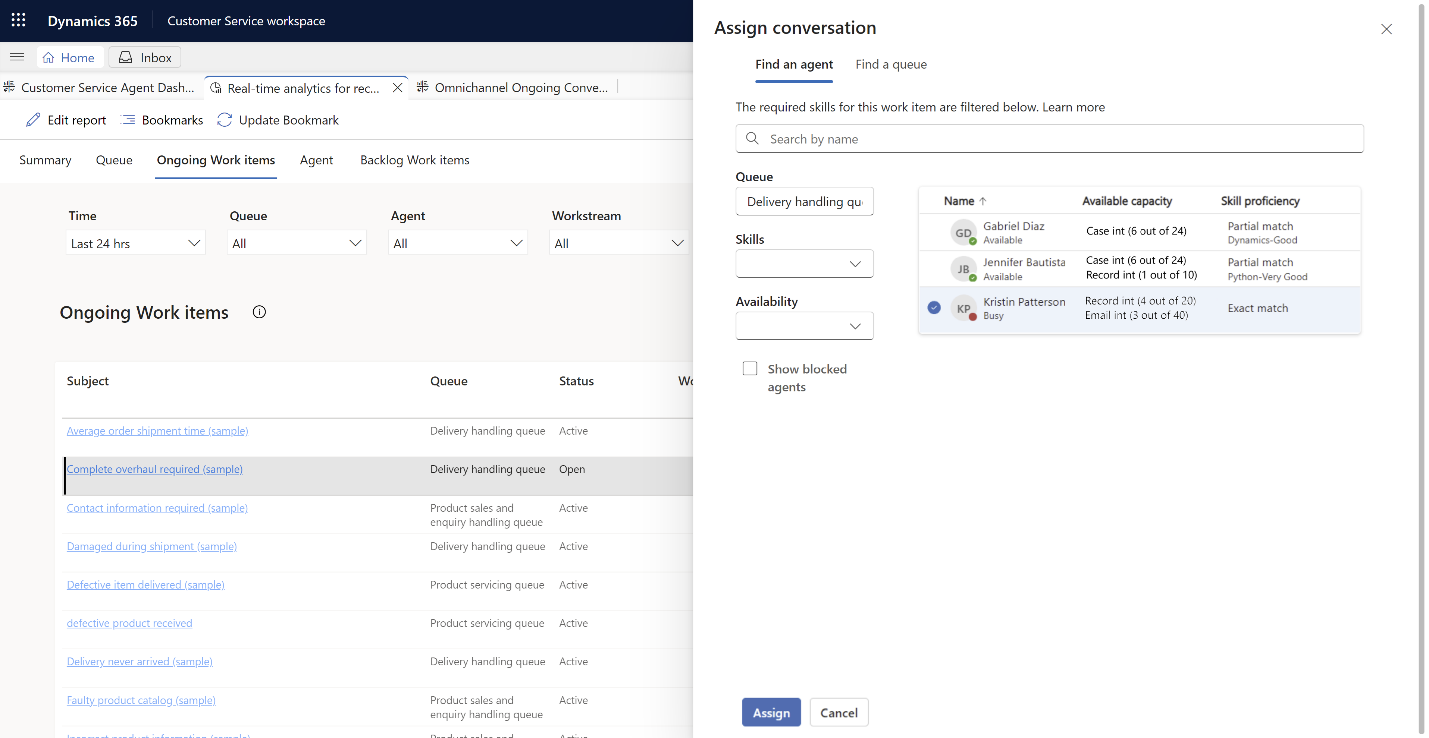The image size is (1429, 738).
Task: Open Contact information required (sample) link
Action: pos(157,508)
